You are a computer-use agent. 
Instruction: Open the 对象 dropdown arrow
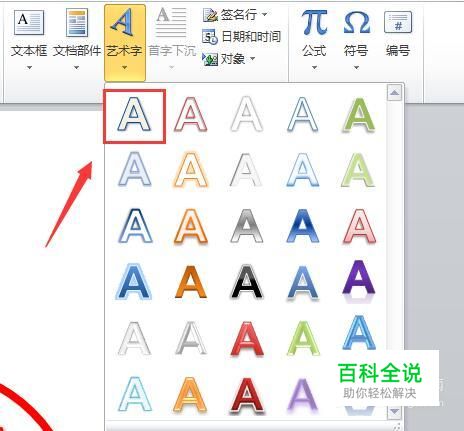pos(253,59)
